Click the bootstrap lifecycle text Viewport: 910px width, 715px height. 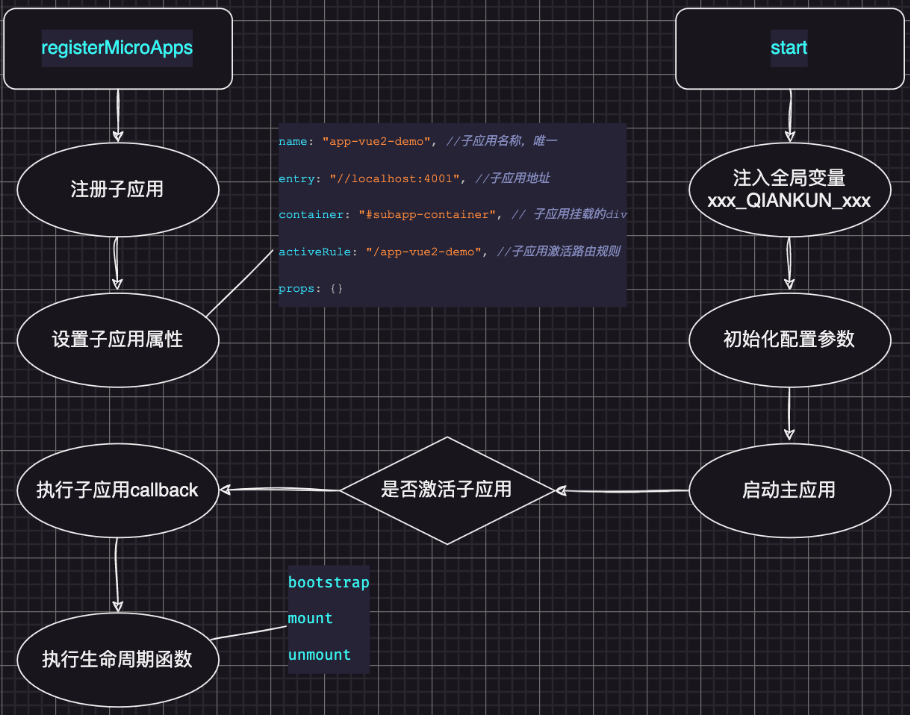[328, 582]
